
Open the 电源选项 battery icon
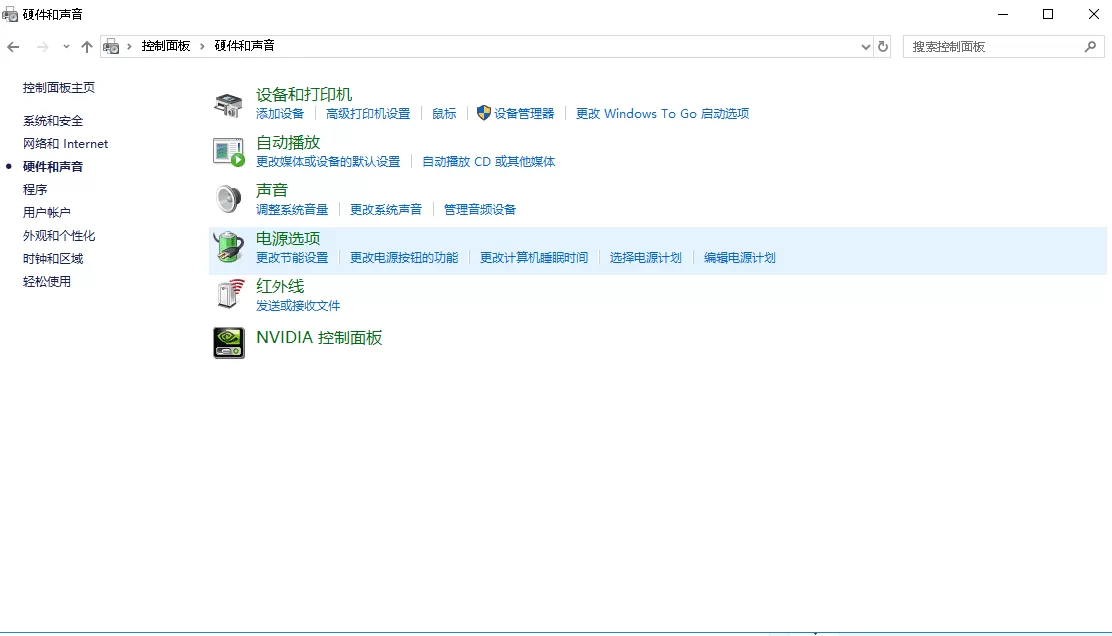coord(228,247)
